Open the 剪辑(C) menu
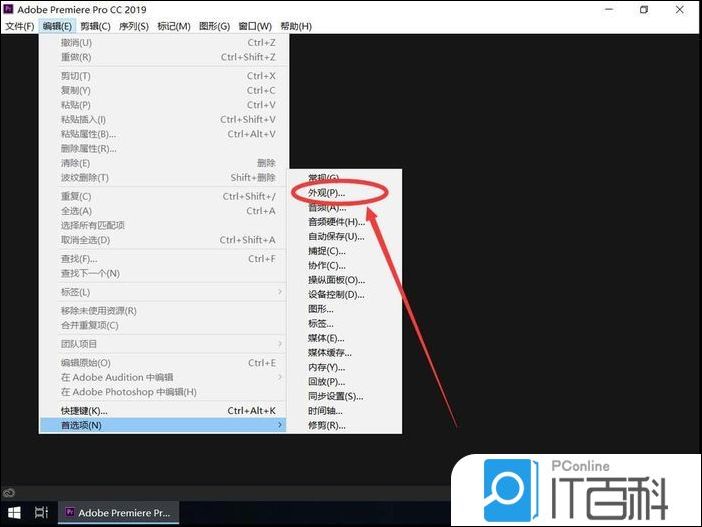 click(x=95, y=26)
